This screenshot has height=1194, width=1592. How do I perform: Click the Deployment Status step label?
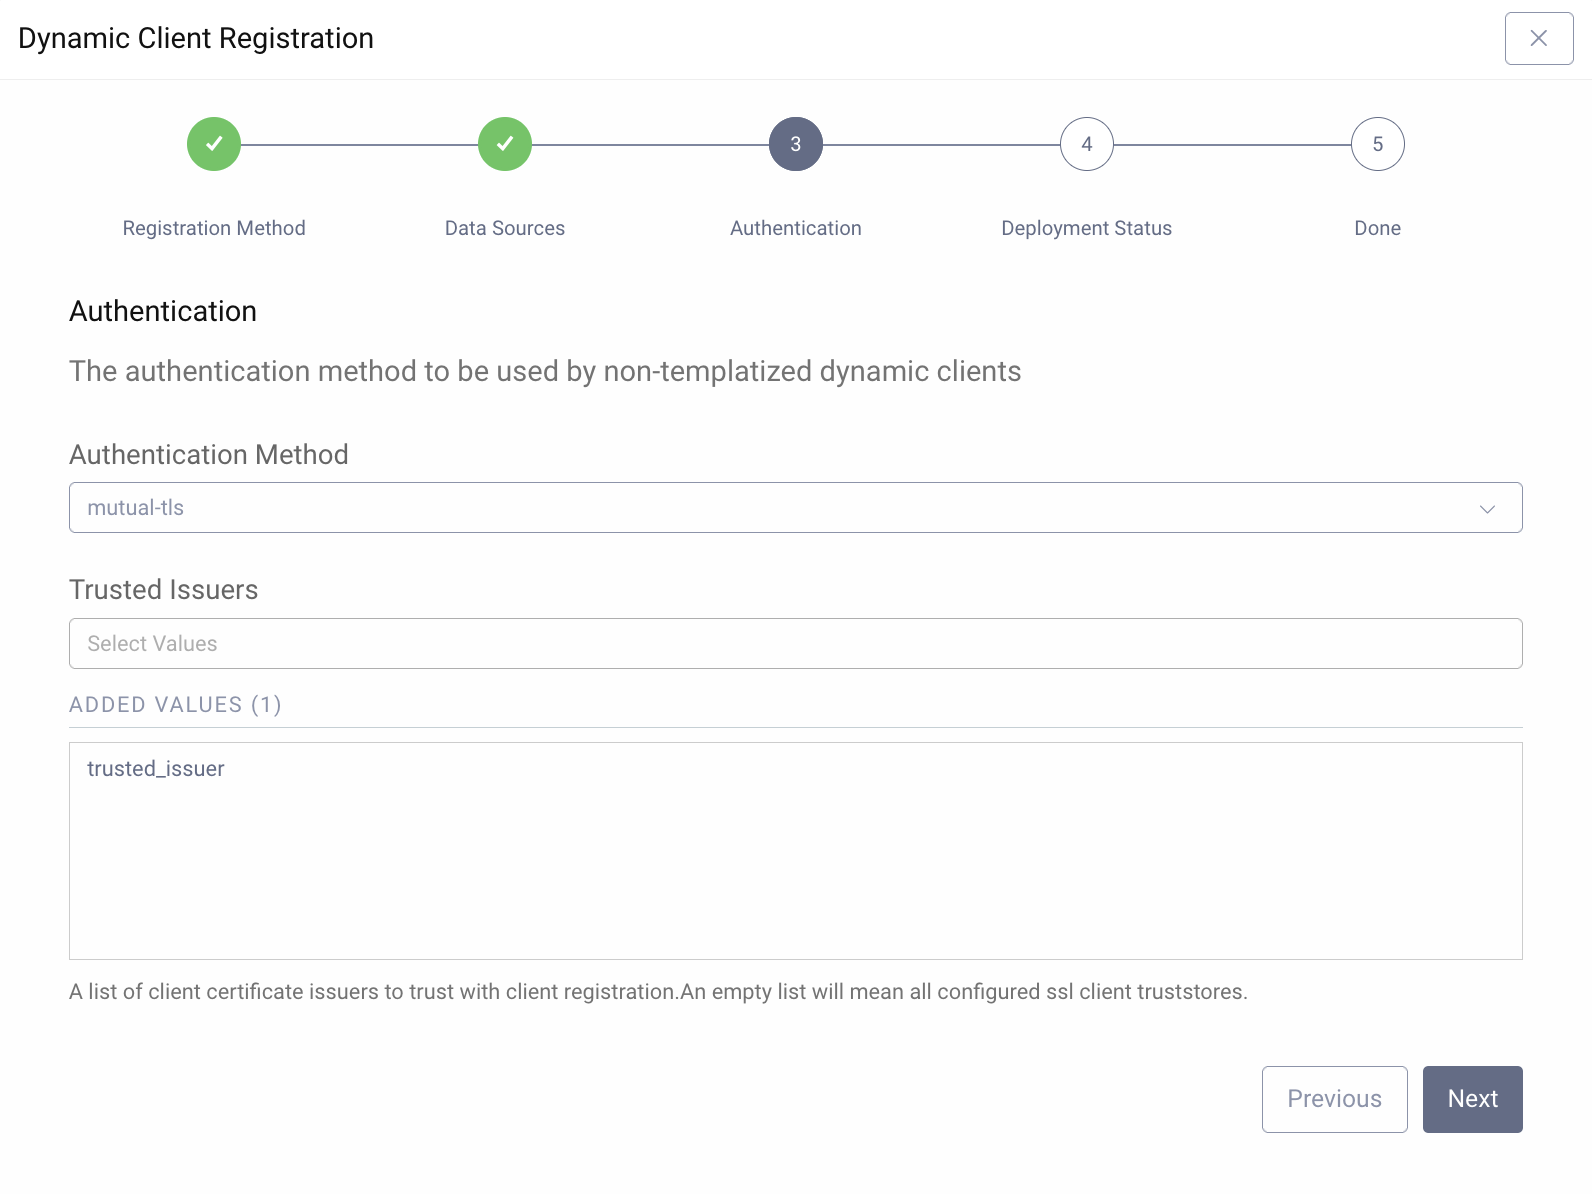coord(1087,228)
